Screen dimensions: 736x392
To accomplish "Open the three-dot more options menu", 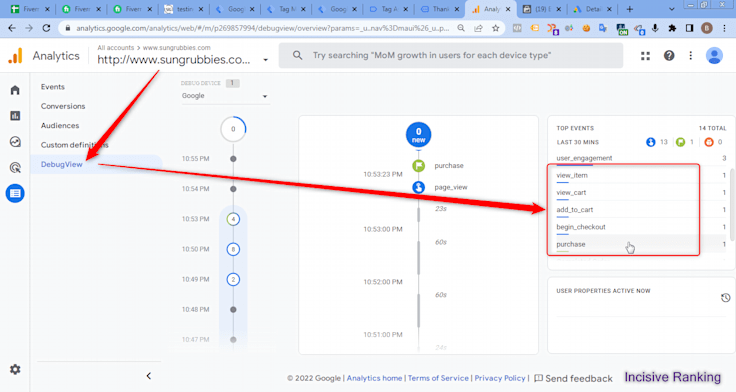I will pos(690,56).
